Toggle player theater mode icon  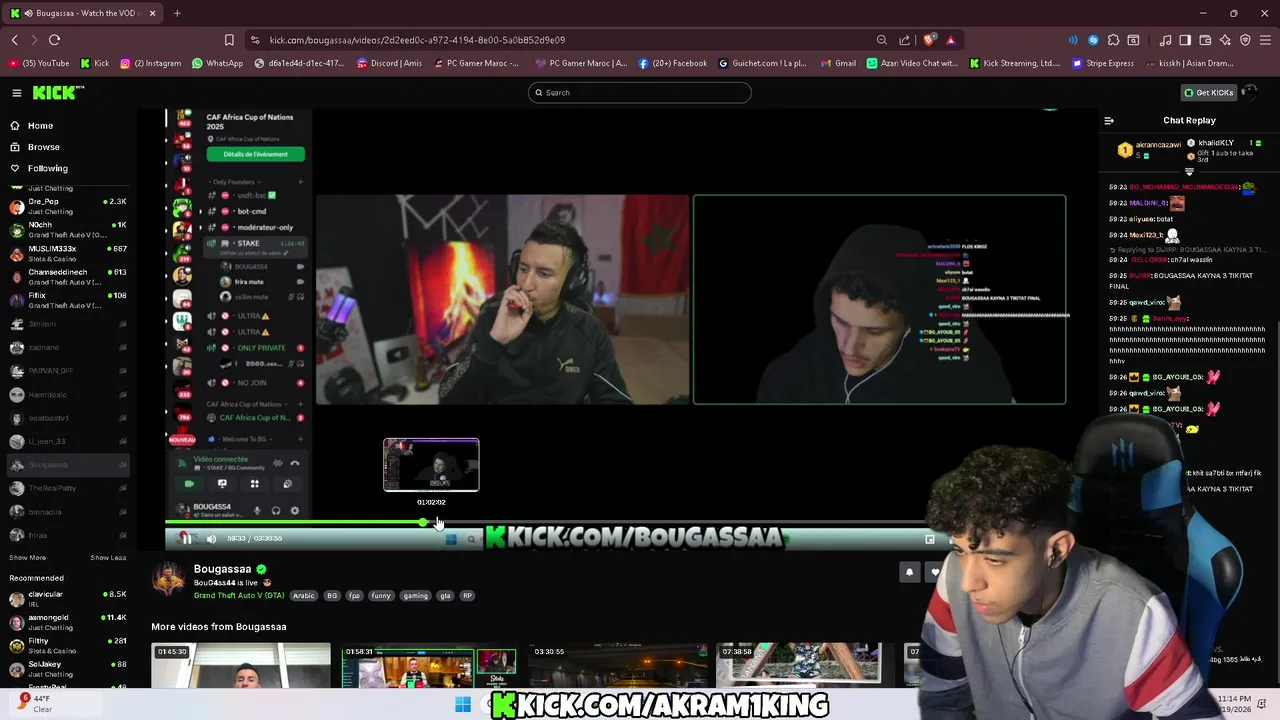[929, 539]
